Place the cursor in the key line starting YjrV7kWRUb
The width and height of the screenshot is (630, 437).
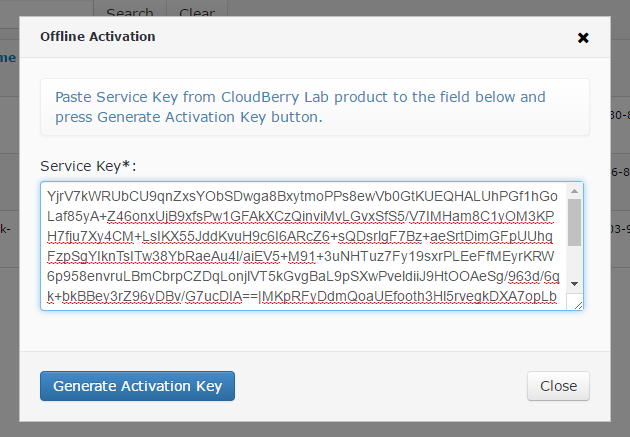click(302, 196)
